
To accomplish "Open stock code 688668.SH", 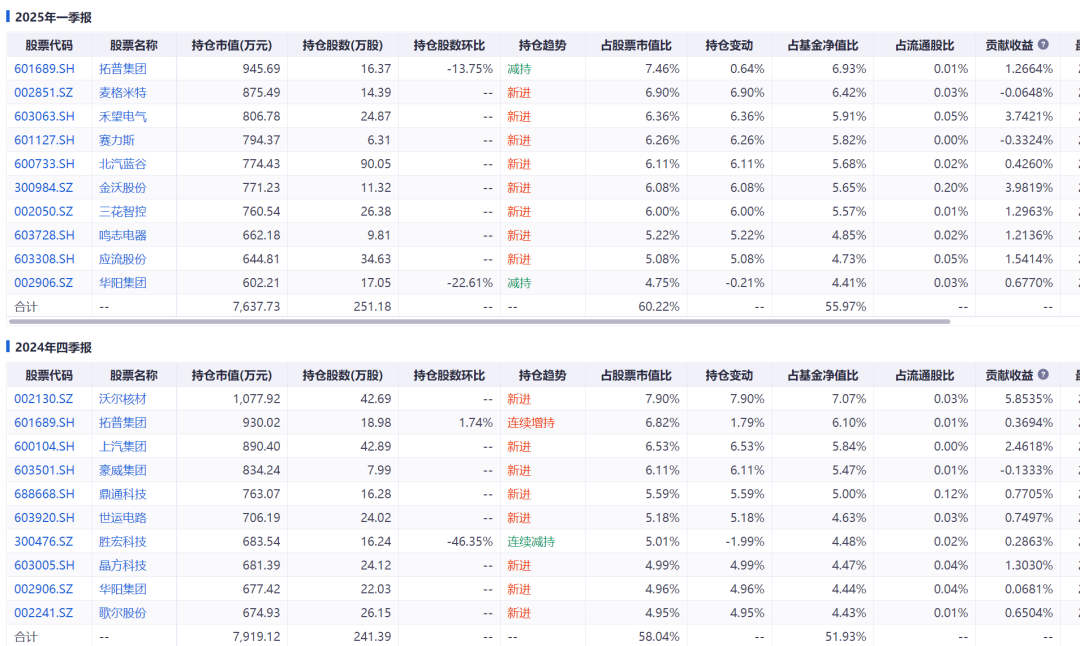I will (x=44, y=494).
